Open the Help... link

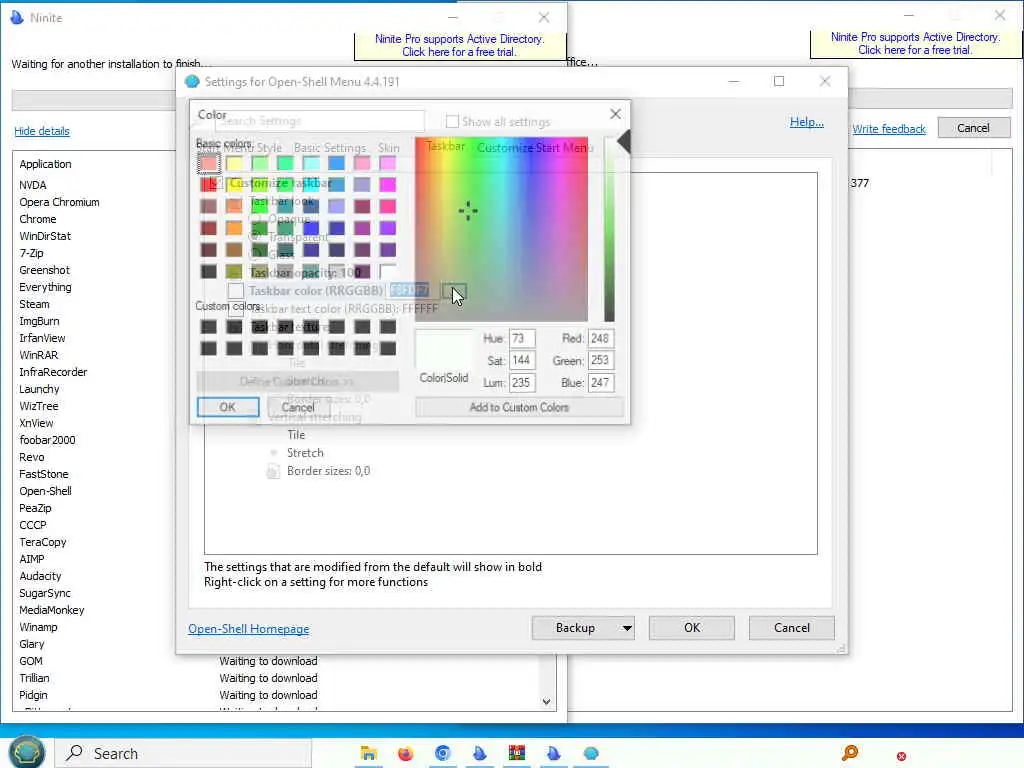pyautogui.click(x=807, y=122)
